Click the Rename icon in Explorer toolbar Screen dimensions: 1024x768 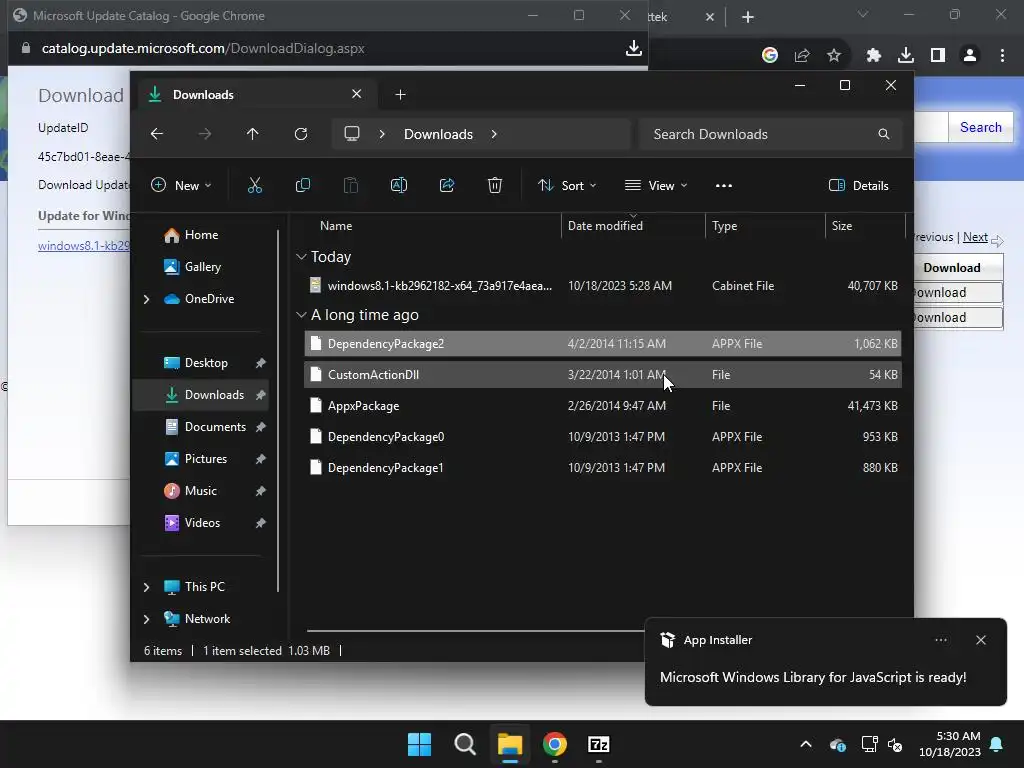point(399,185)
